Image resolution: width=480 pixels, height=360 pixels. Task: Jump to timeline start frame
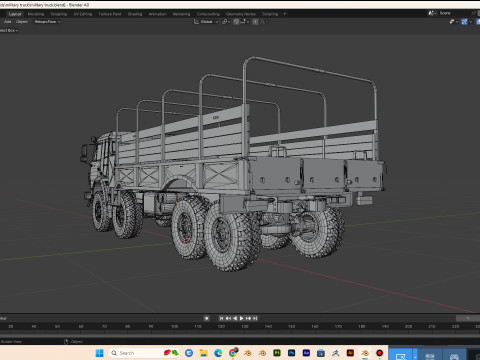tap(221, 318)
